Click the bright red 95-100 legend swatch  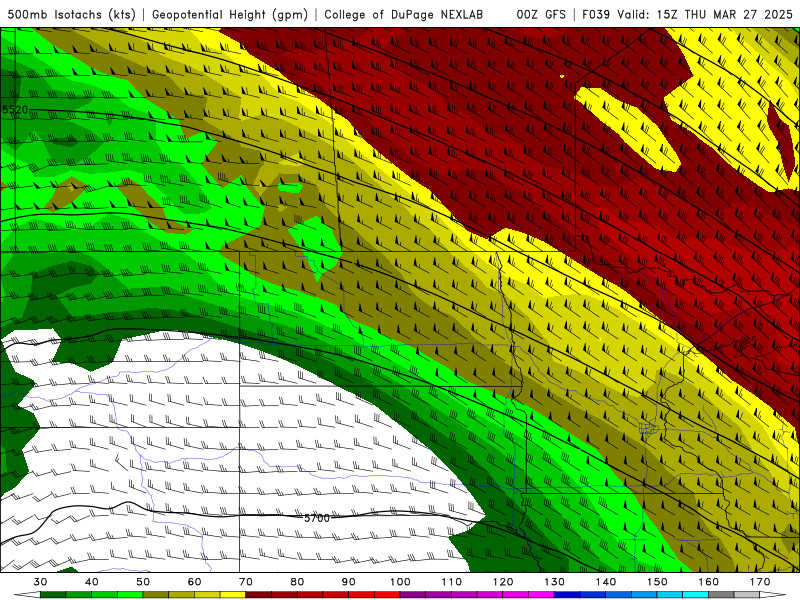click(387, 595)
